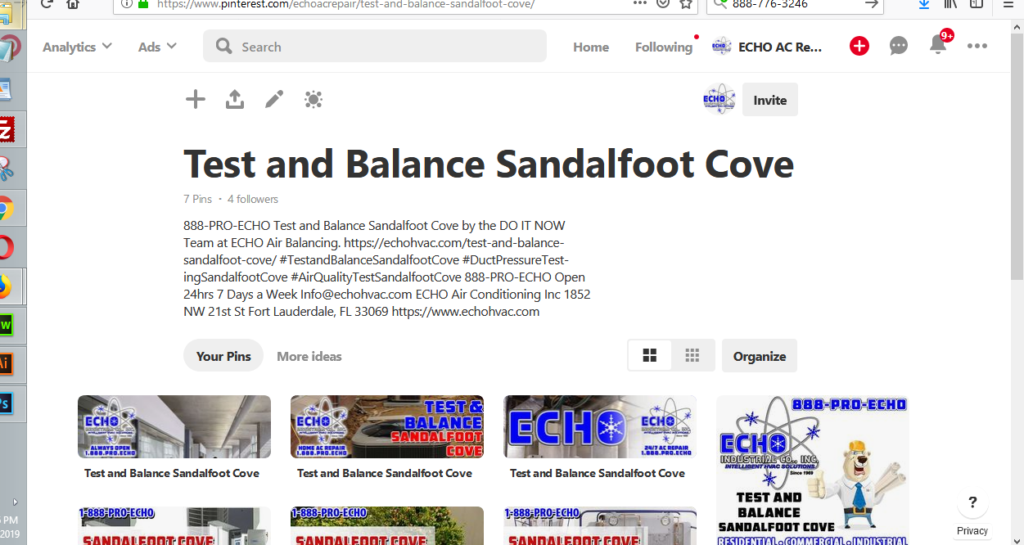This screenshot has height=545, width=1024.
Task: Open the notifications bell icon
Action: (x=938, y=45)
